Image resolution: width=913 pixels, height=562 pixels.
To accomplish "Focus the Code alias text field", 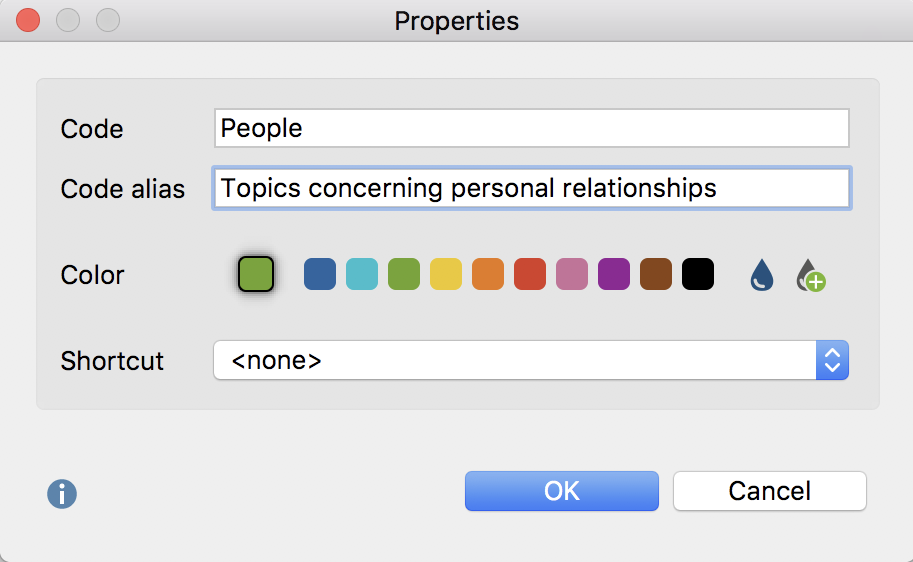I will 532,188.
